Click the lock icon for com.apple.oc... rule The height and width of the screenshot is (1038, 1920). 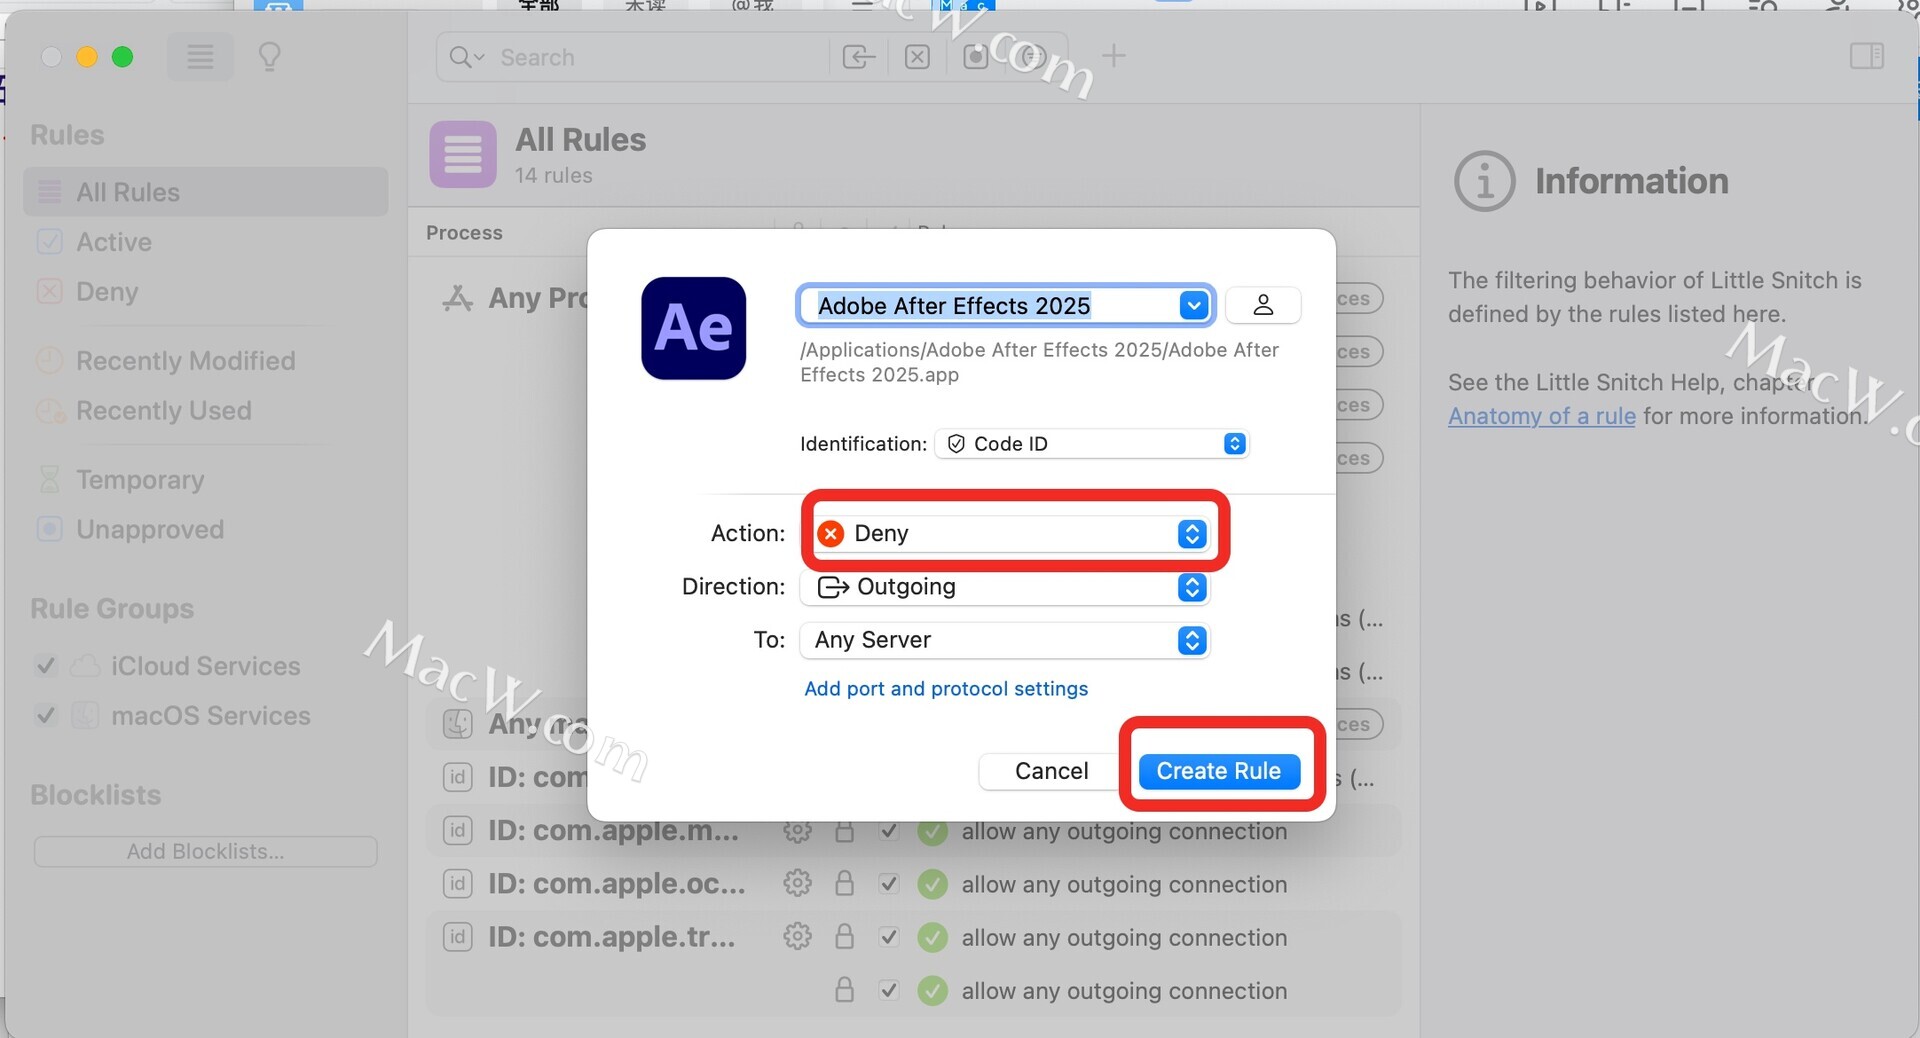(845, 883)
